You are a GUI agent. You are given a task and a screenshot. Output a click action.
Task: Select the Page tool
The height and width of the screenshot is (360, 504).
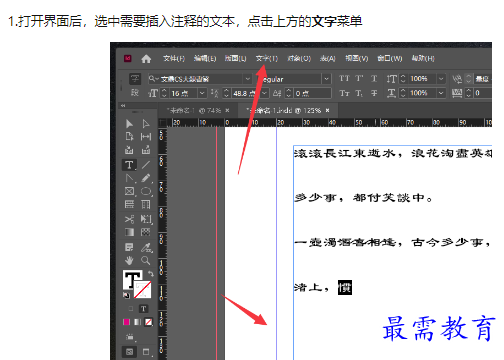[x=129, y=137]
